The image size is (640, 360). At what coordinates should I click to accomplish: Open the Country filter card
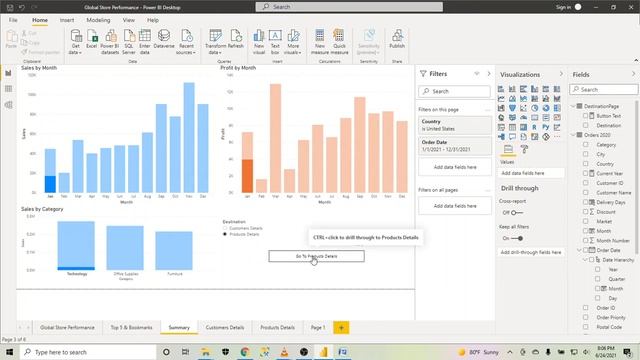(455, 125)
